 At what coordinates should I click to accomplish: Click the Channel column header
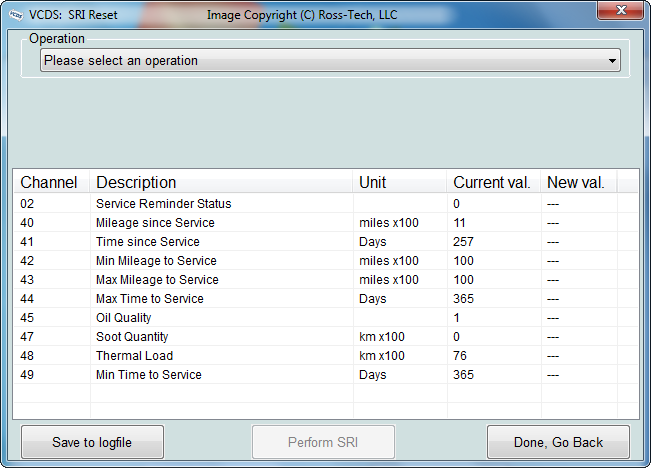(x=49, y=182)
